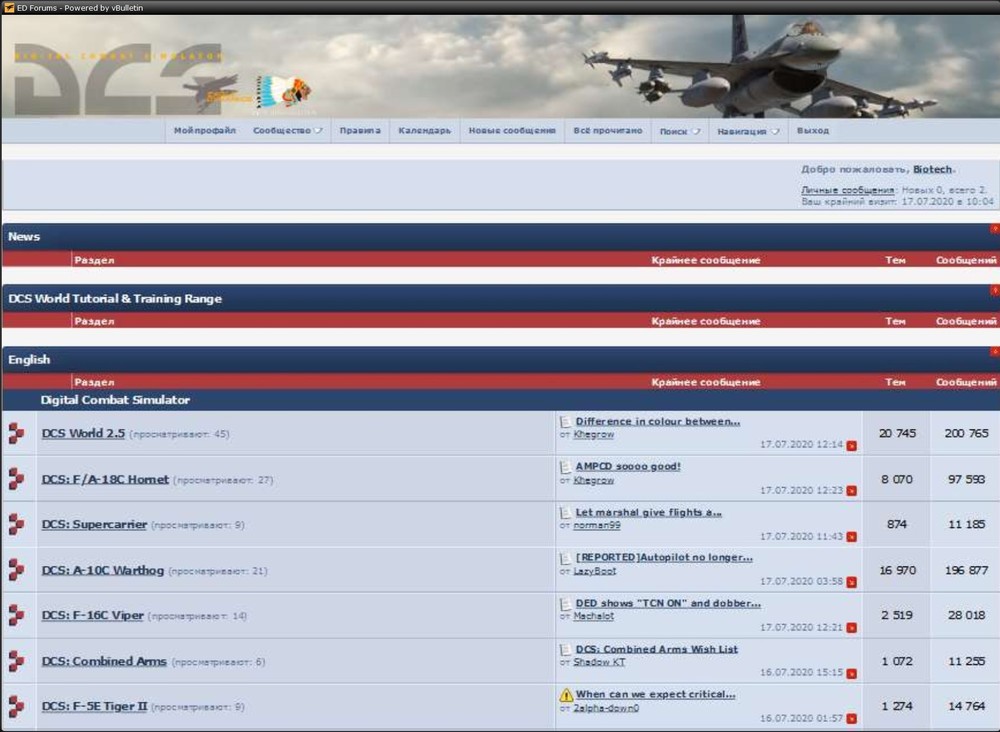1000x732 pixels.
Task: Open the Личные сообщения link
Action: [848, 190]
